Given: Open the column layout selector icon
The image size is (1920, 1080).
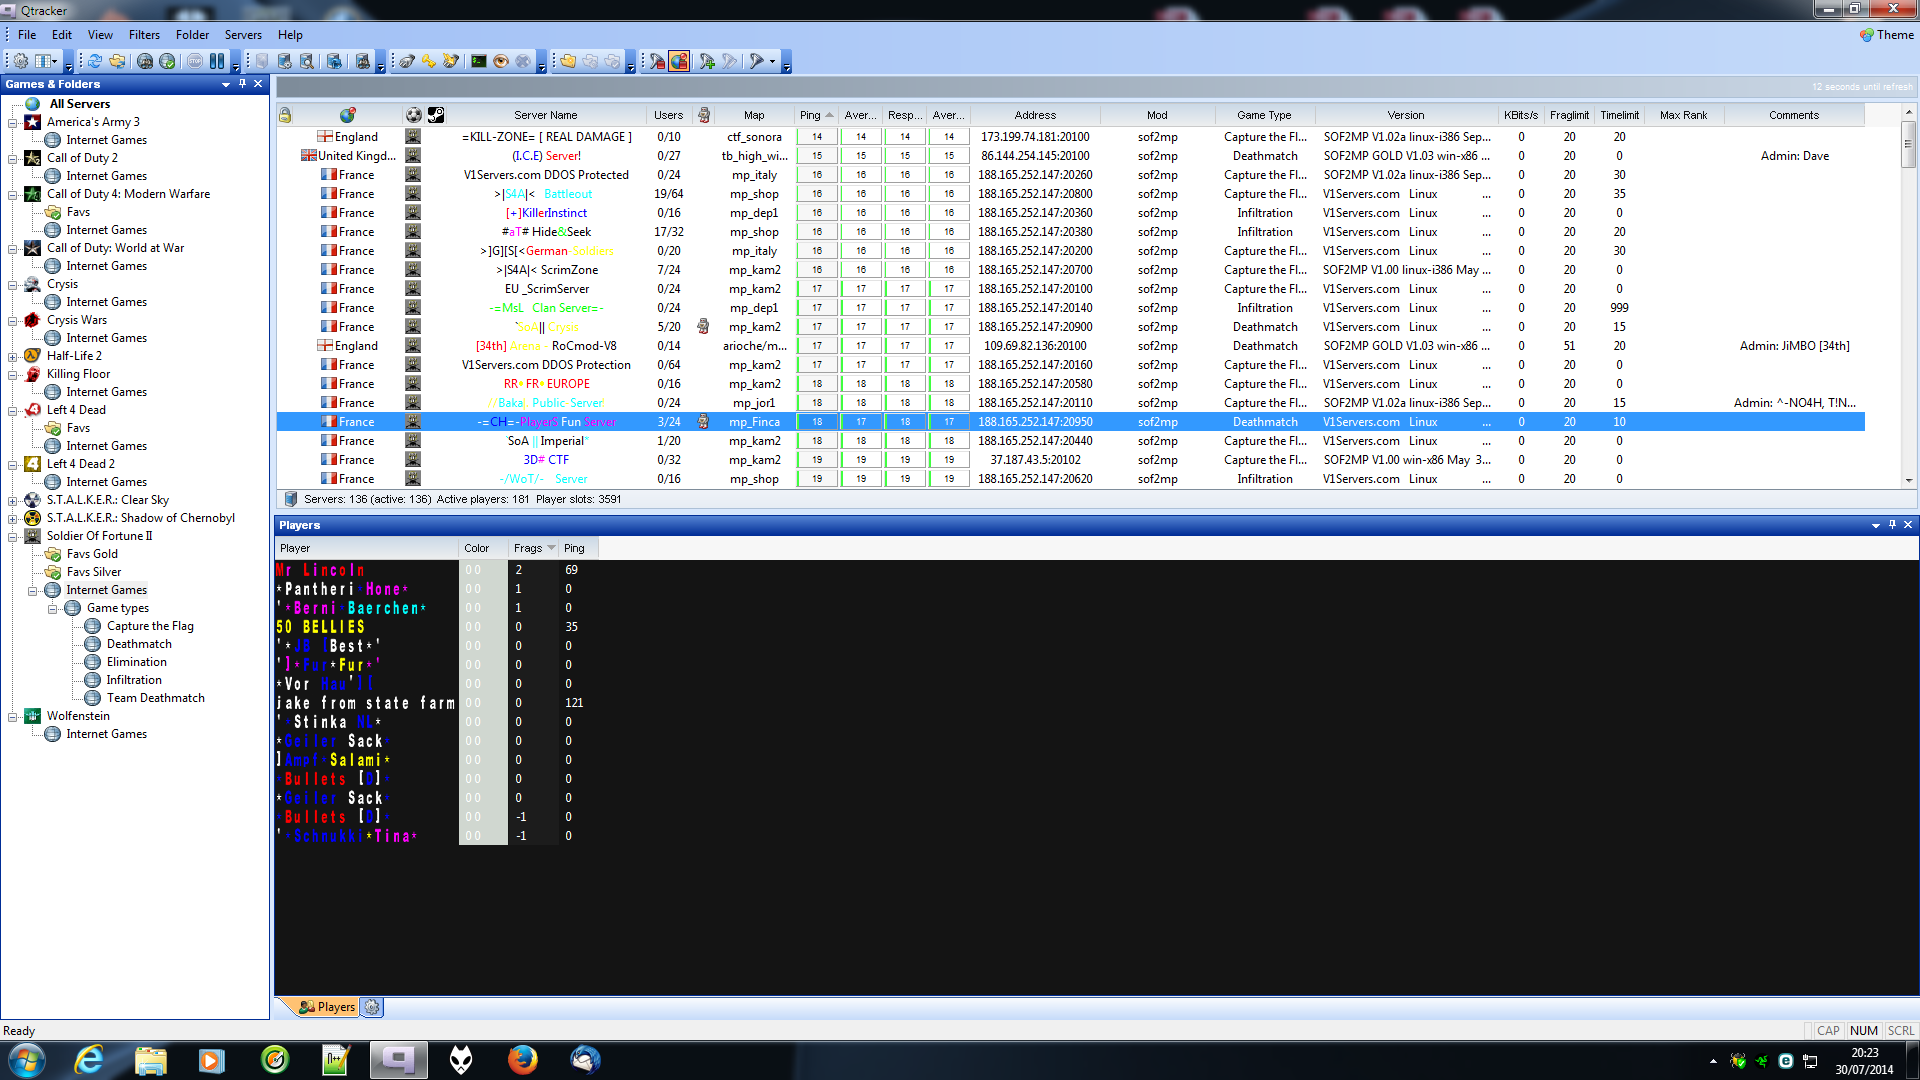Looking at the screenshot, I should [x=45, y=62].
